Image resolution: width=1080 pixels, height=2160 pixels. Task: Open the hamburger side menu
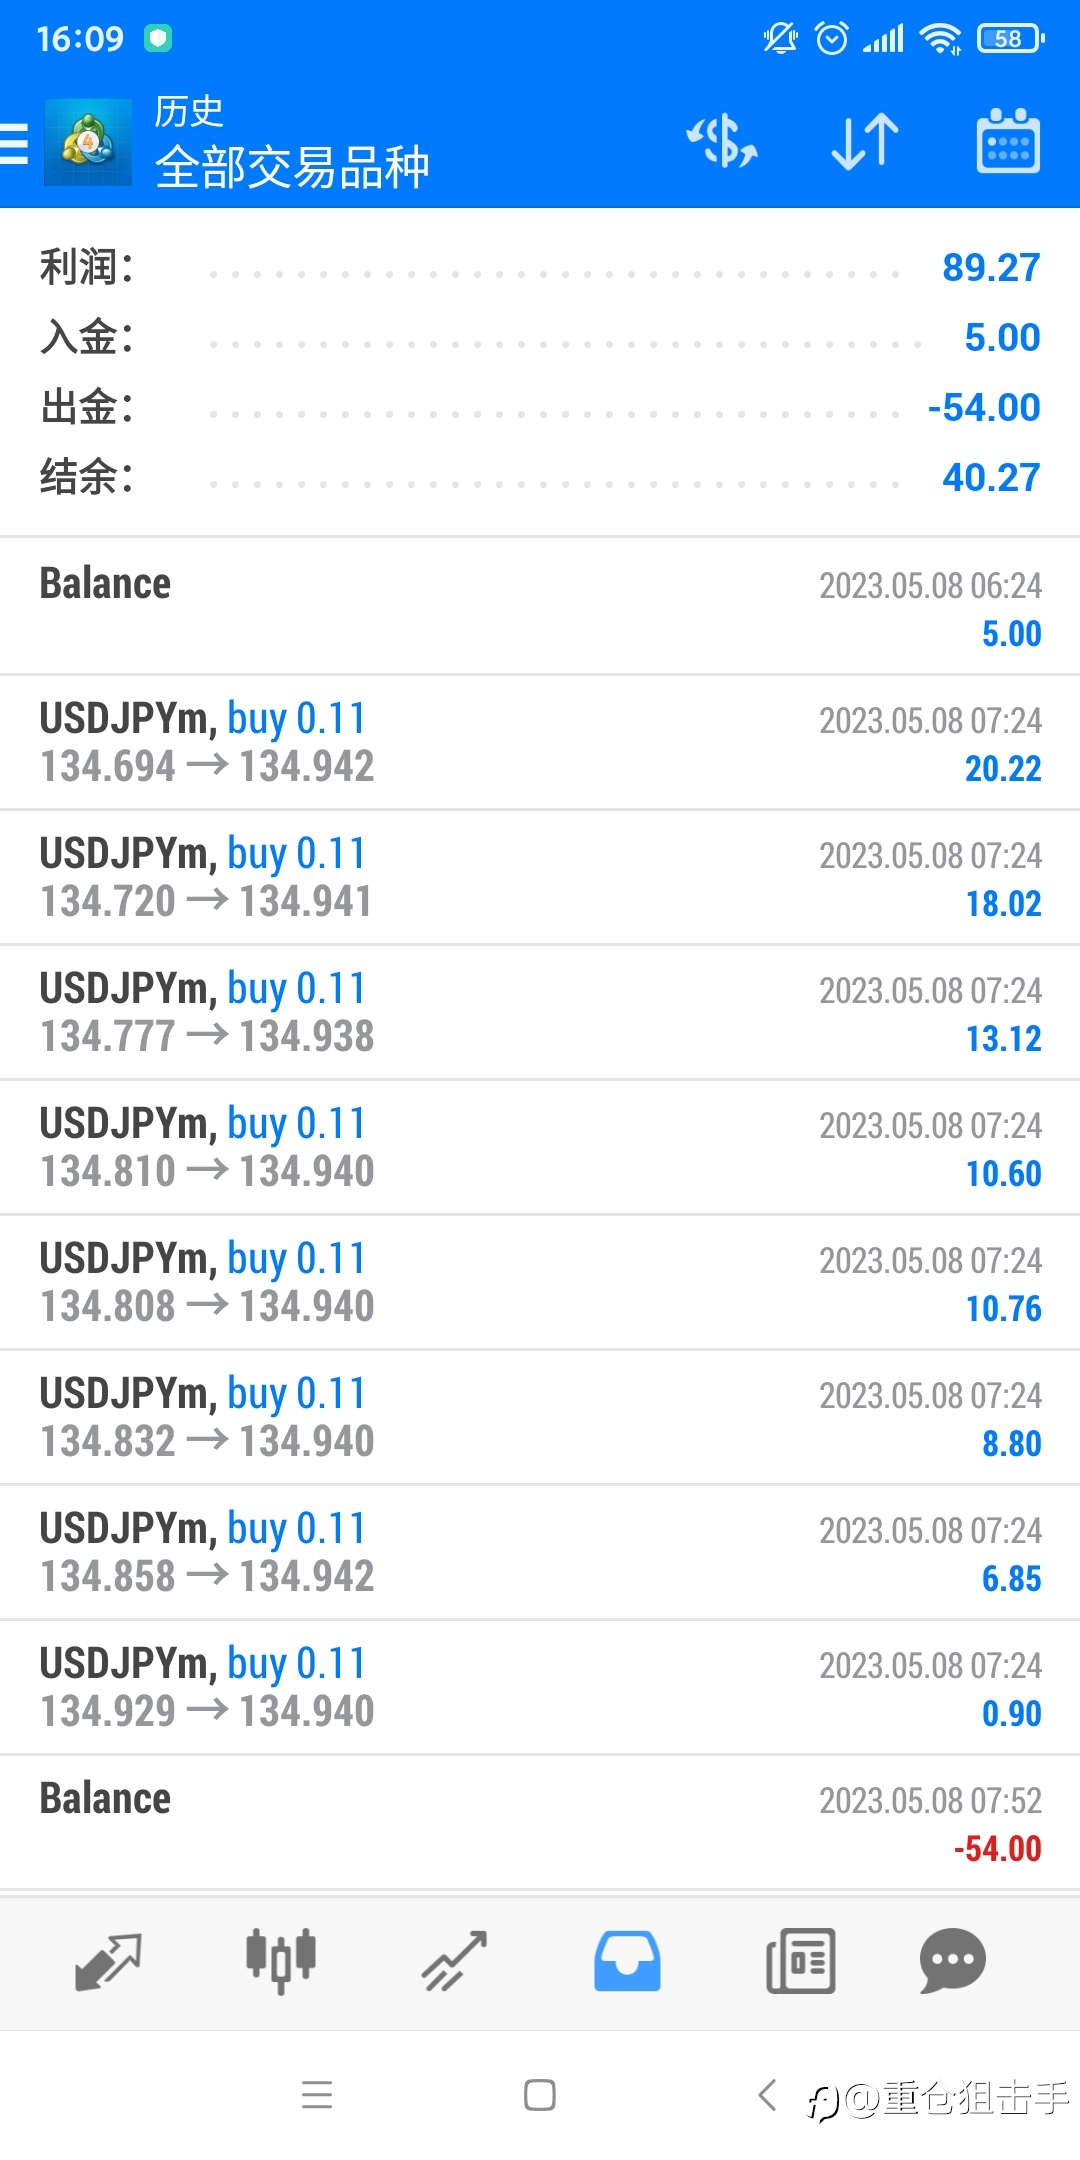14,143
